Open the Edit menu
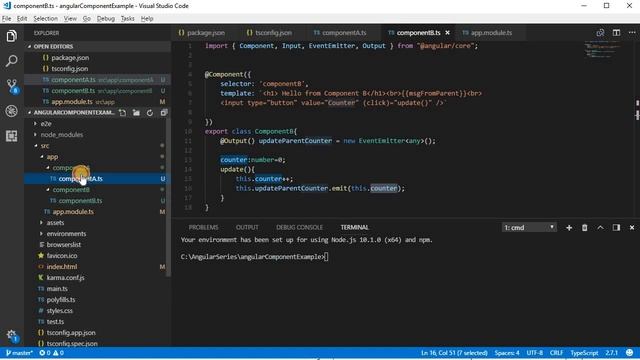This screenshot has width=640, height=360. (22, 18)
